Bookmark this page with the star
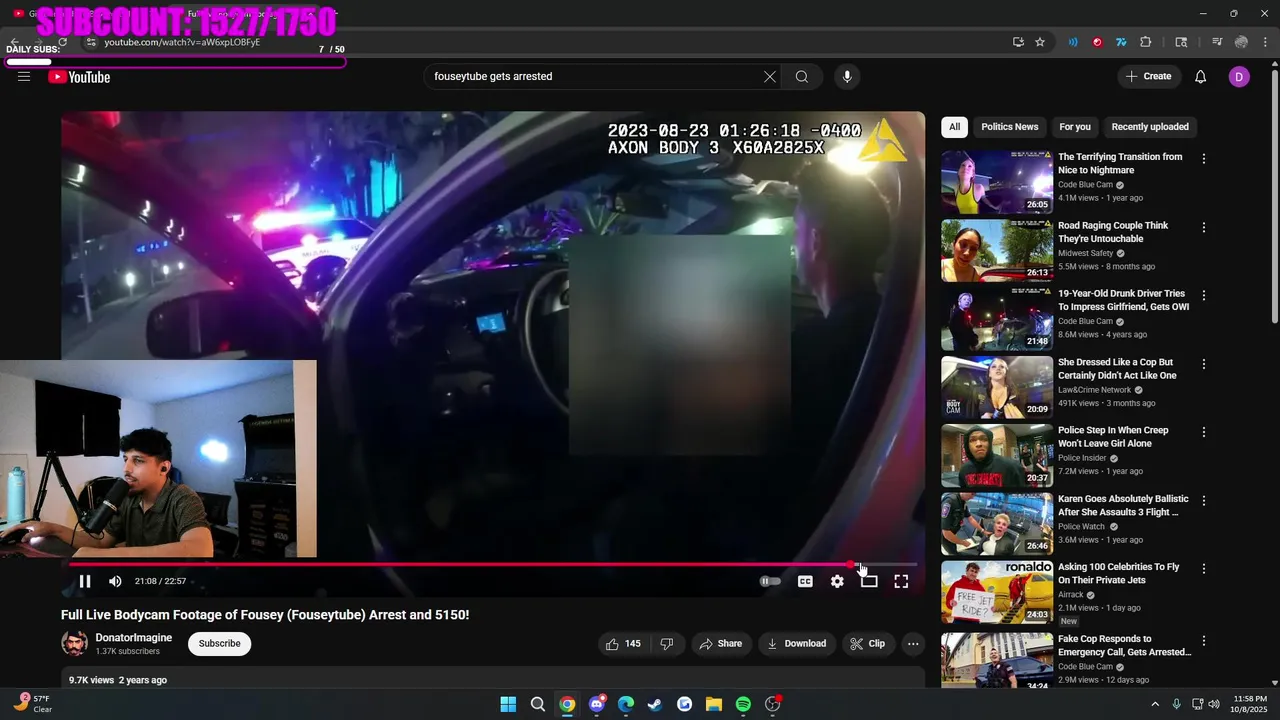 pos(1040,42)
